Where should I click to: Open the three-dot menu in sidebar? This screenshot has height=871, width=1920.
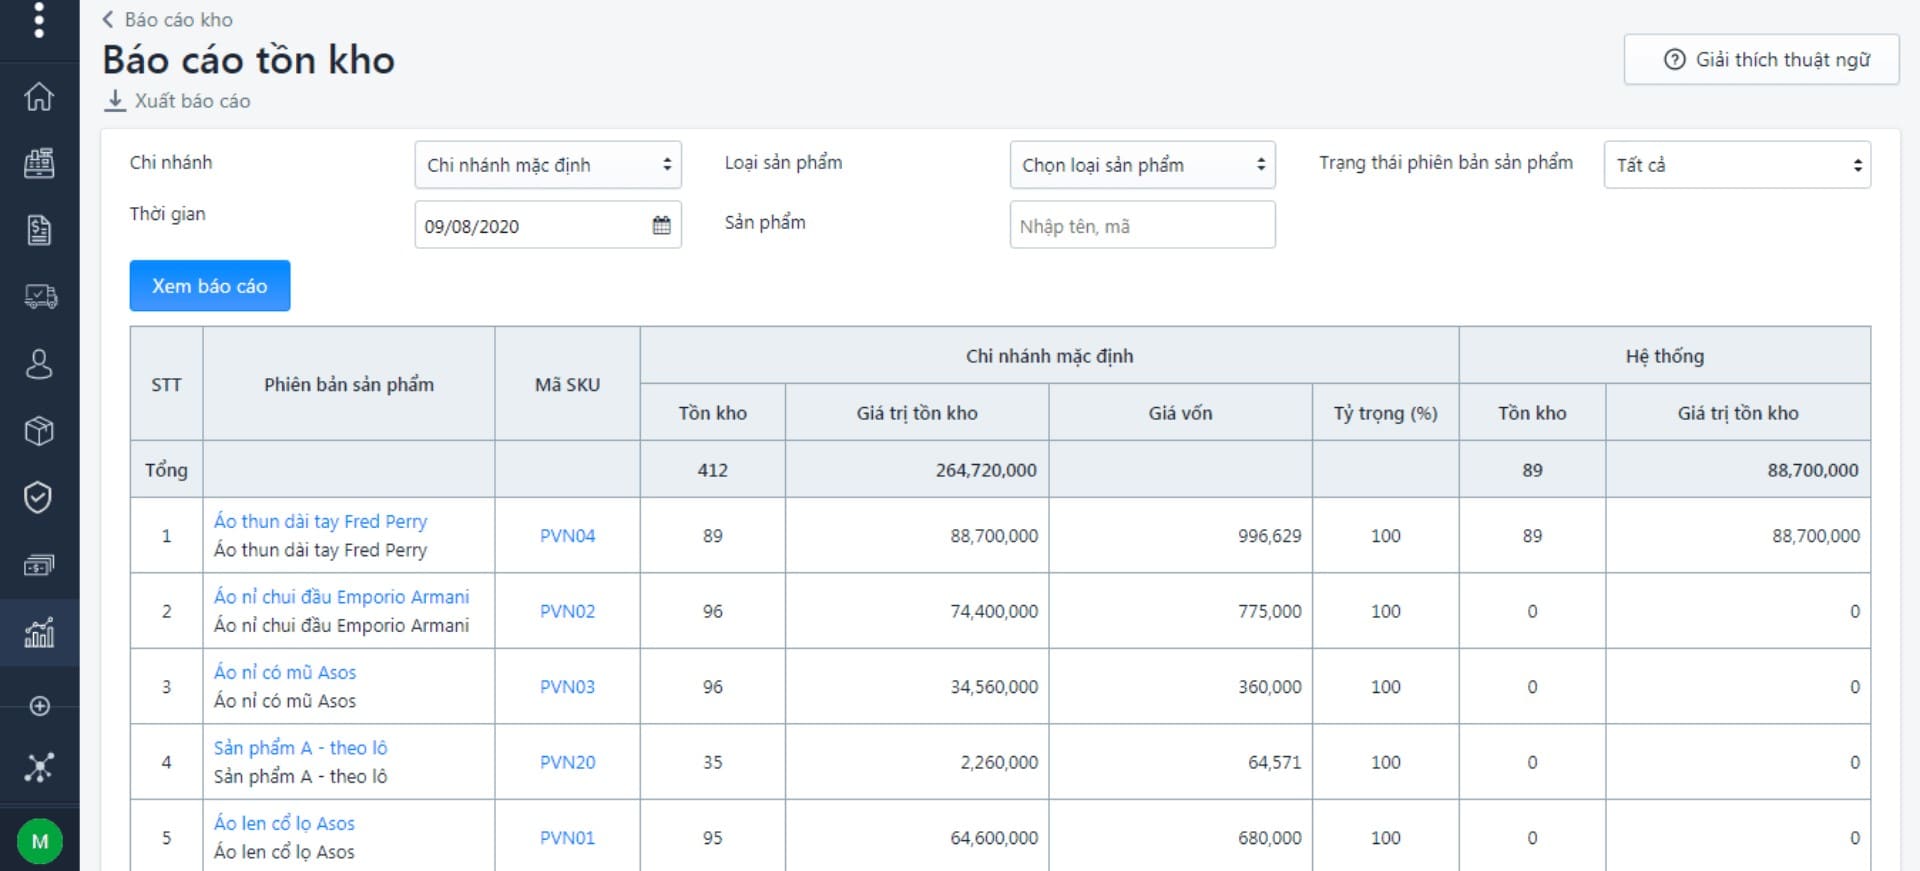39,20
